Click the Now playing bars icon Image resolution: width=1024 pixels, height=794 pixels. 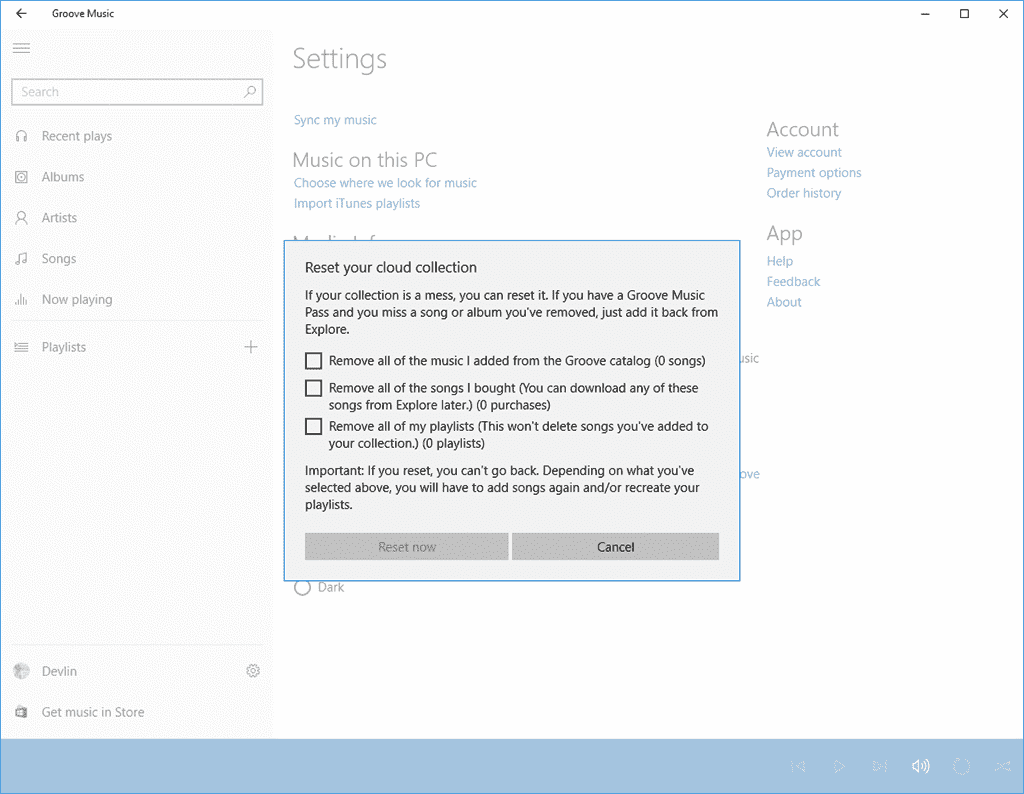[x=22, y=300]
